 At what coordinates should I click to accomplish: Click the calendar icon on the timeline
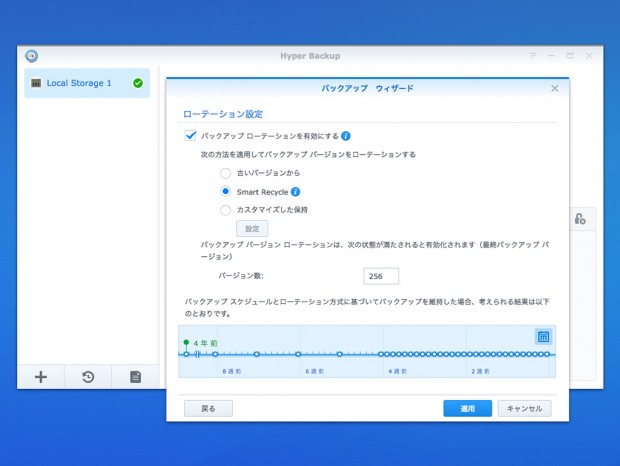tap(543, 336)
